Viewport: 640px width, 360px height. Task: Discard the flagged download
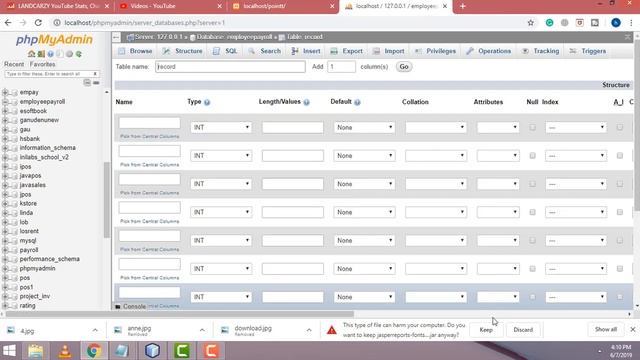point(523,330)
